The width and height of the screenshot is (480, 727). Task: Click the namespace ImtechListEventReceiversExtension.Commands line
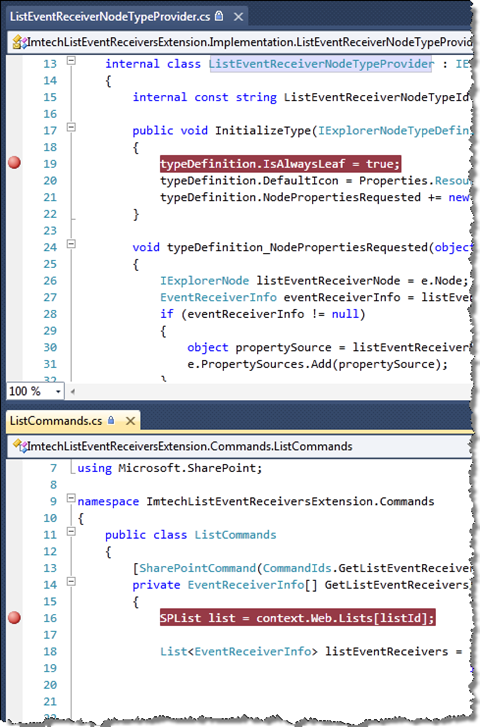click(256, 501)
